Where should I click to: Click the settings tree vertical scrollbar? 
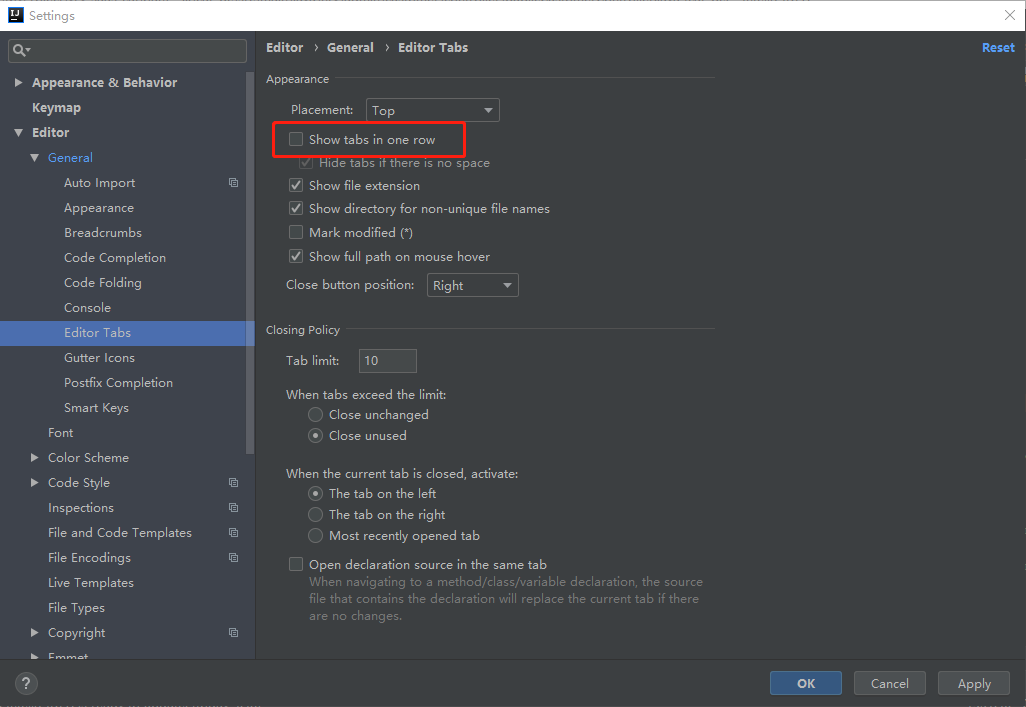pos(249,263)
